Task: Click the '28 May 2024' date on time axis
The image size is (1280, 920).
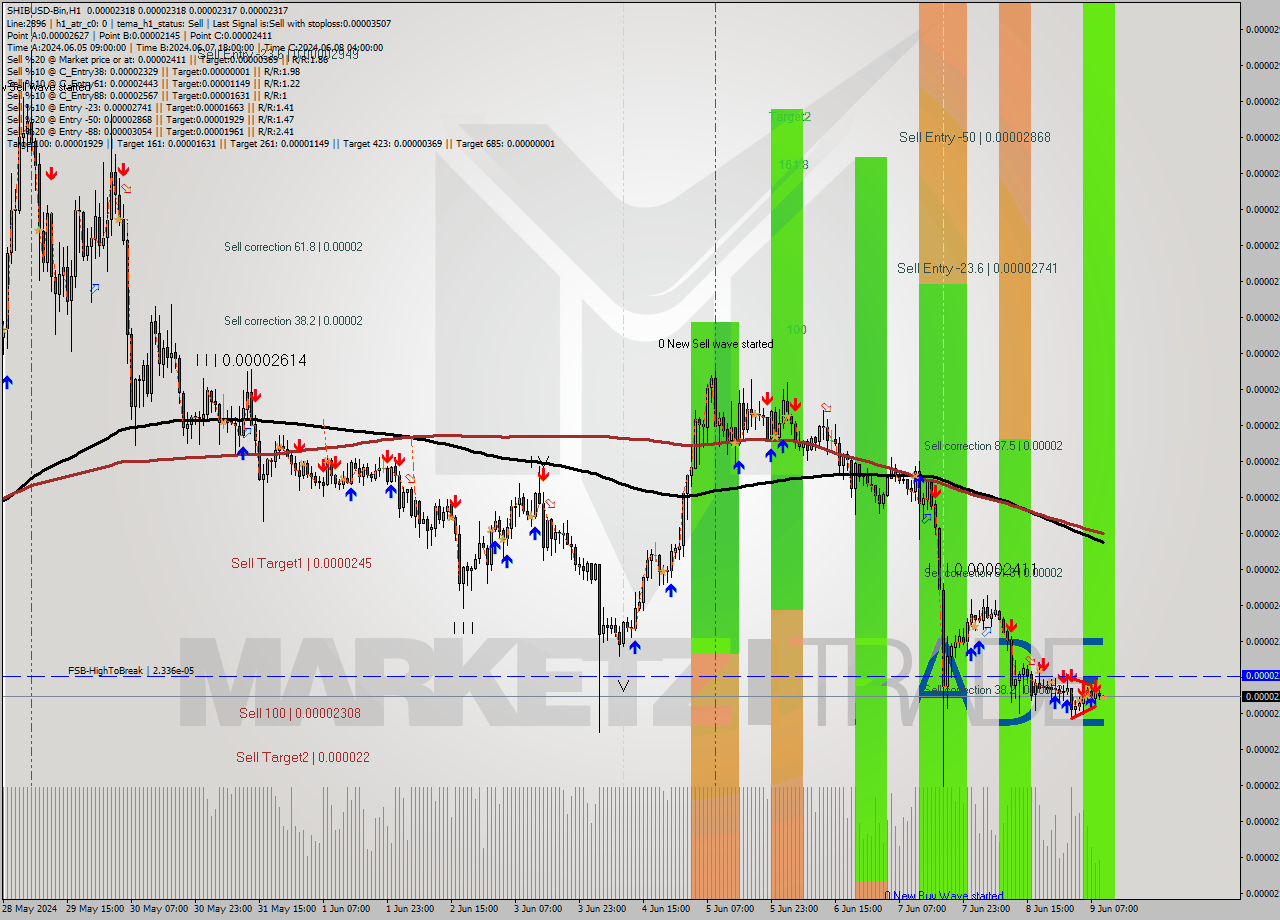Action: pyautogui.click(x=29, y=909)
